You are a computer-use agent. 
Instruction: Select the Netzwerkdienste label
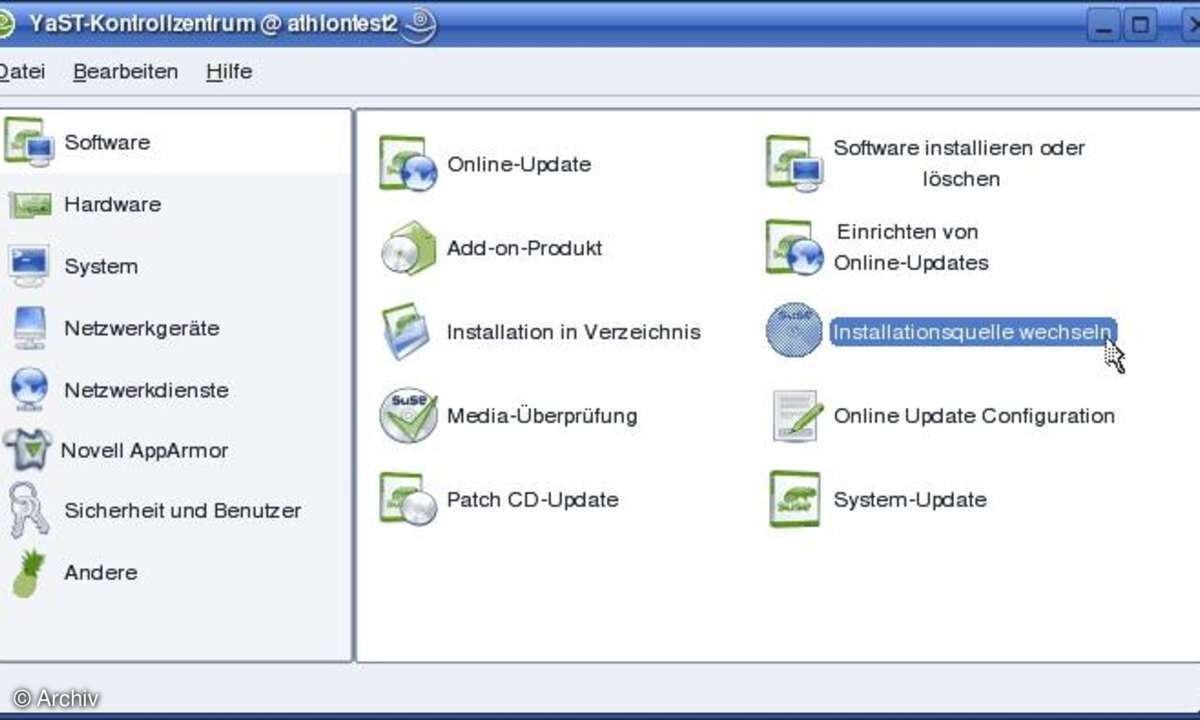tap(146, 390)
